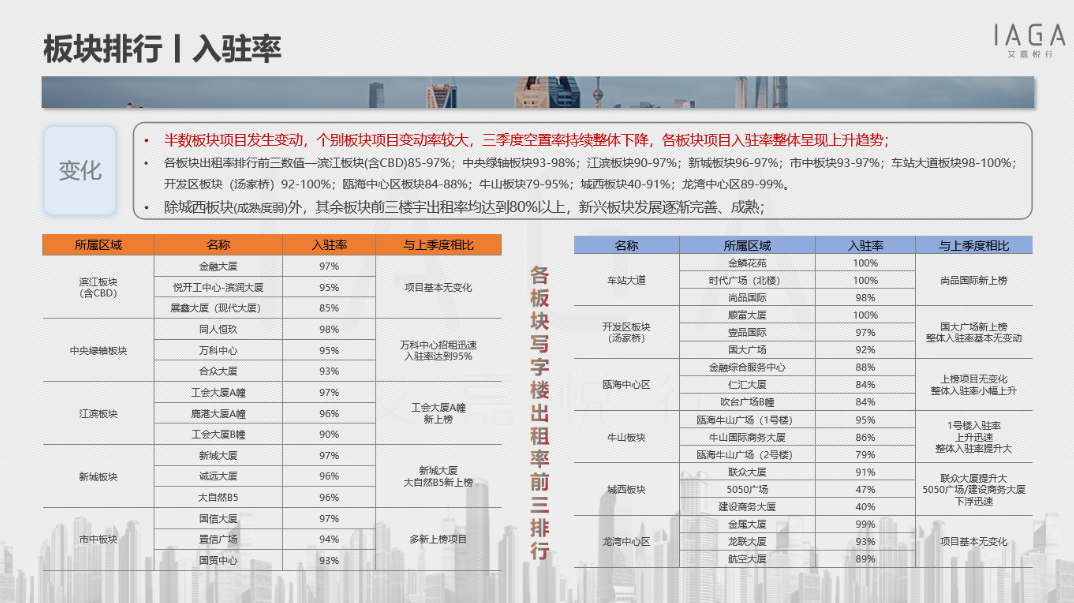1074x603 pixels.
Task: Click the 47% occupancy value
Action: click(x=865, y=489)
